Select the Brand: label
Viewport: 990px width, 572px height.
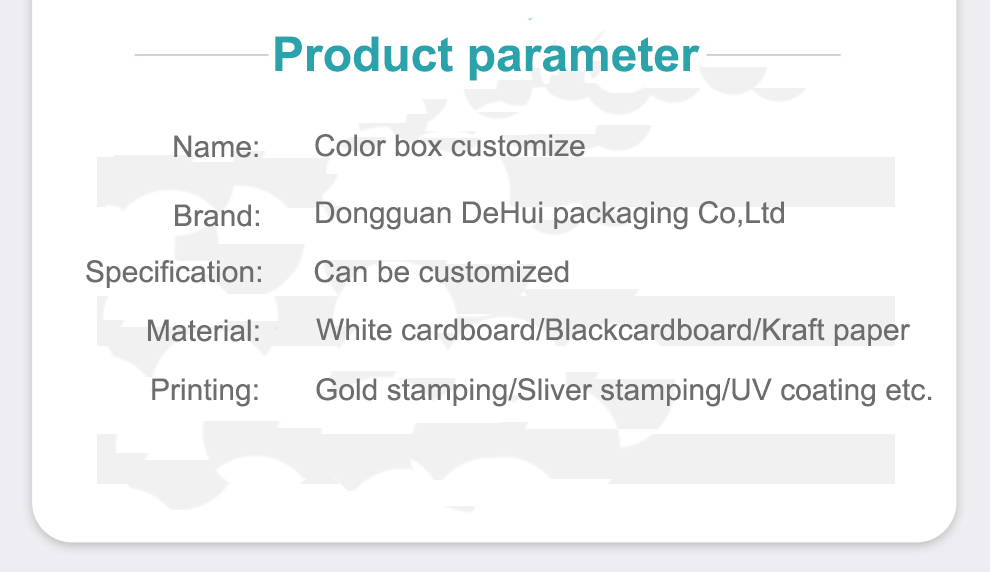click(x=217, y=216)
